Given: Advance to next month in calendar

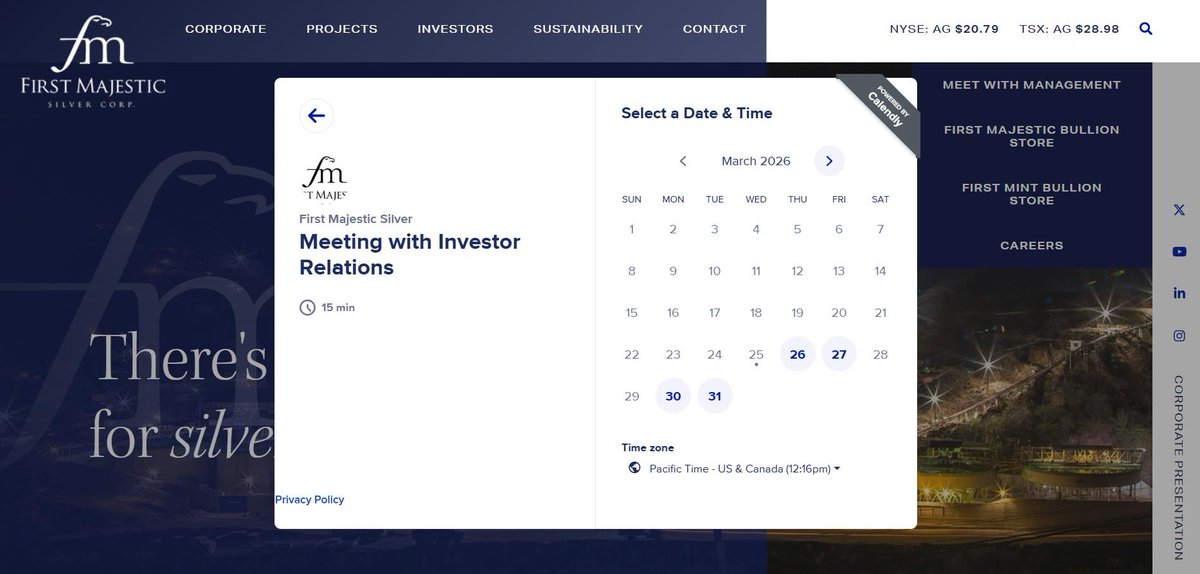Looking at the screenshot, I should tap(829, 161).
